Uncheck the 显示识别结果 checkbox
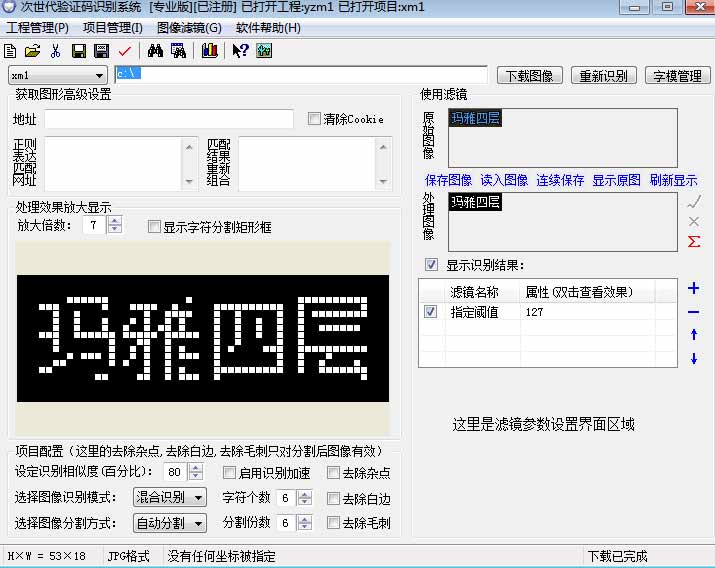The width and height of the screenshot is (715, 568). point(431,265)
